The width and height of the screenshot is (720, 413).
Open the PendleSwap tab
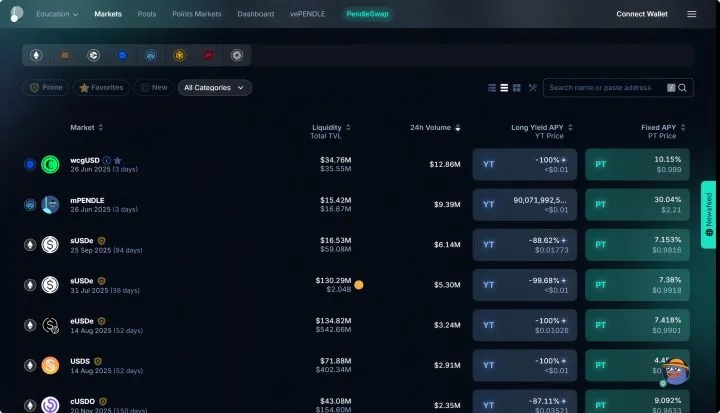click(367, 14)
